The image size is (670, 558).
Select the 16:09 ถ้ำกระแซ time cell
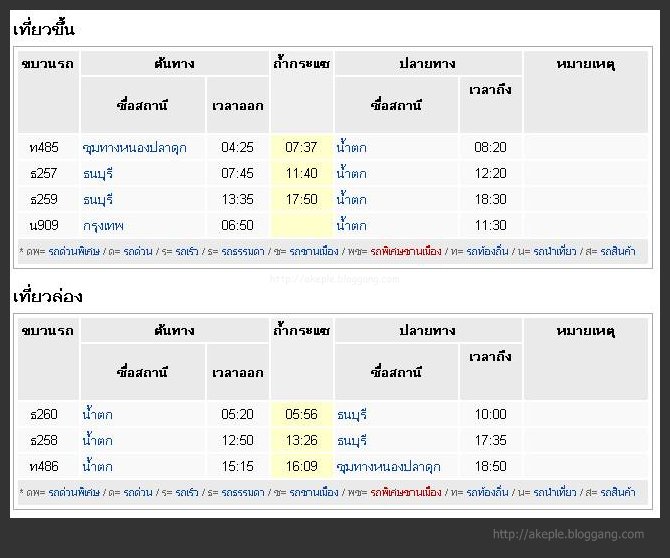302,466
